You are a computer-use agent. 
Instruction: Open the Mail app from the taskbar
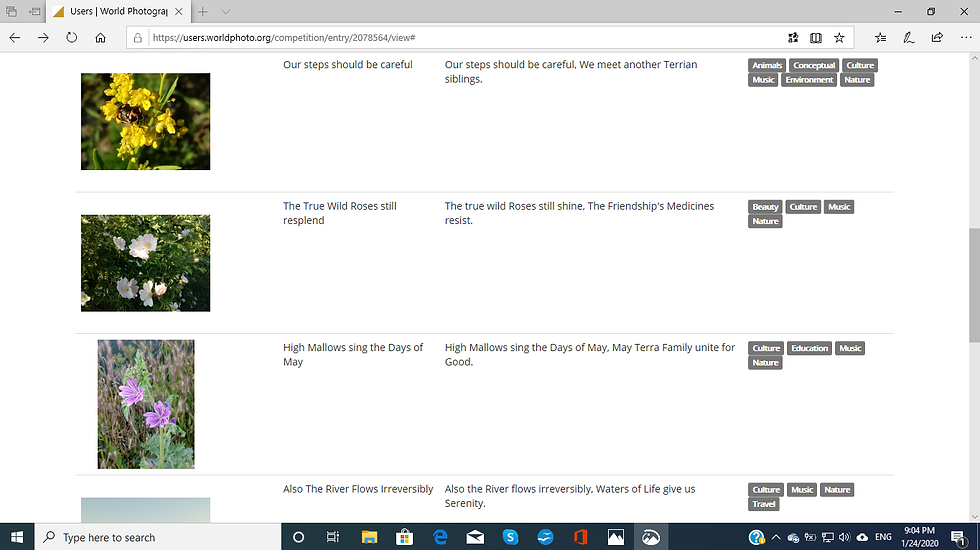[x=475, y=537]
